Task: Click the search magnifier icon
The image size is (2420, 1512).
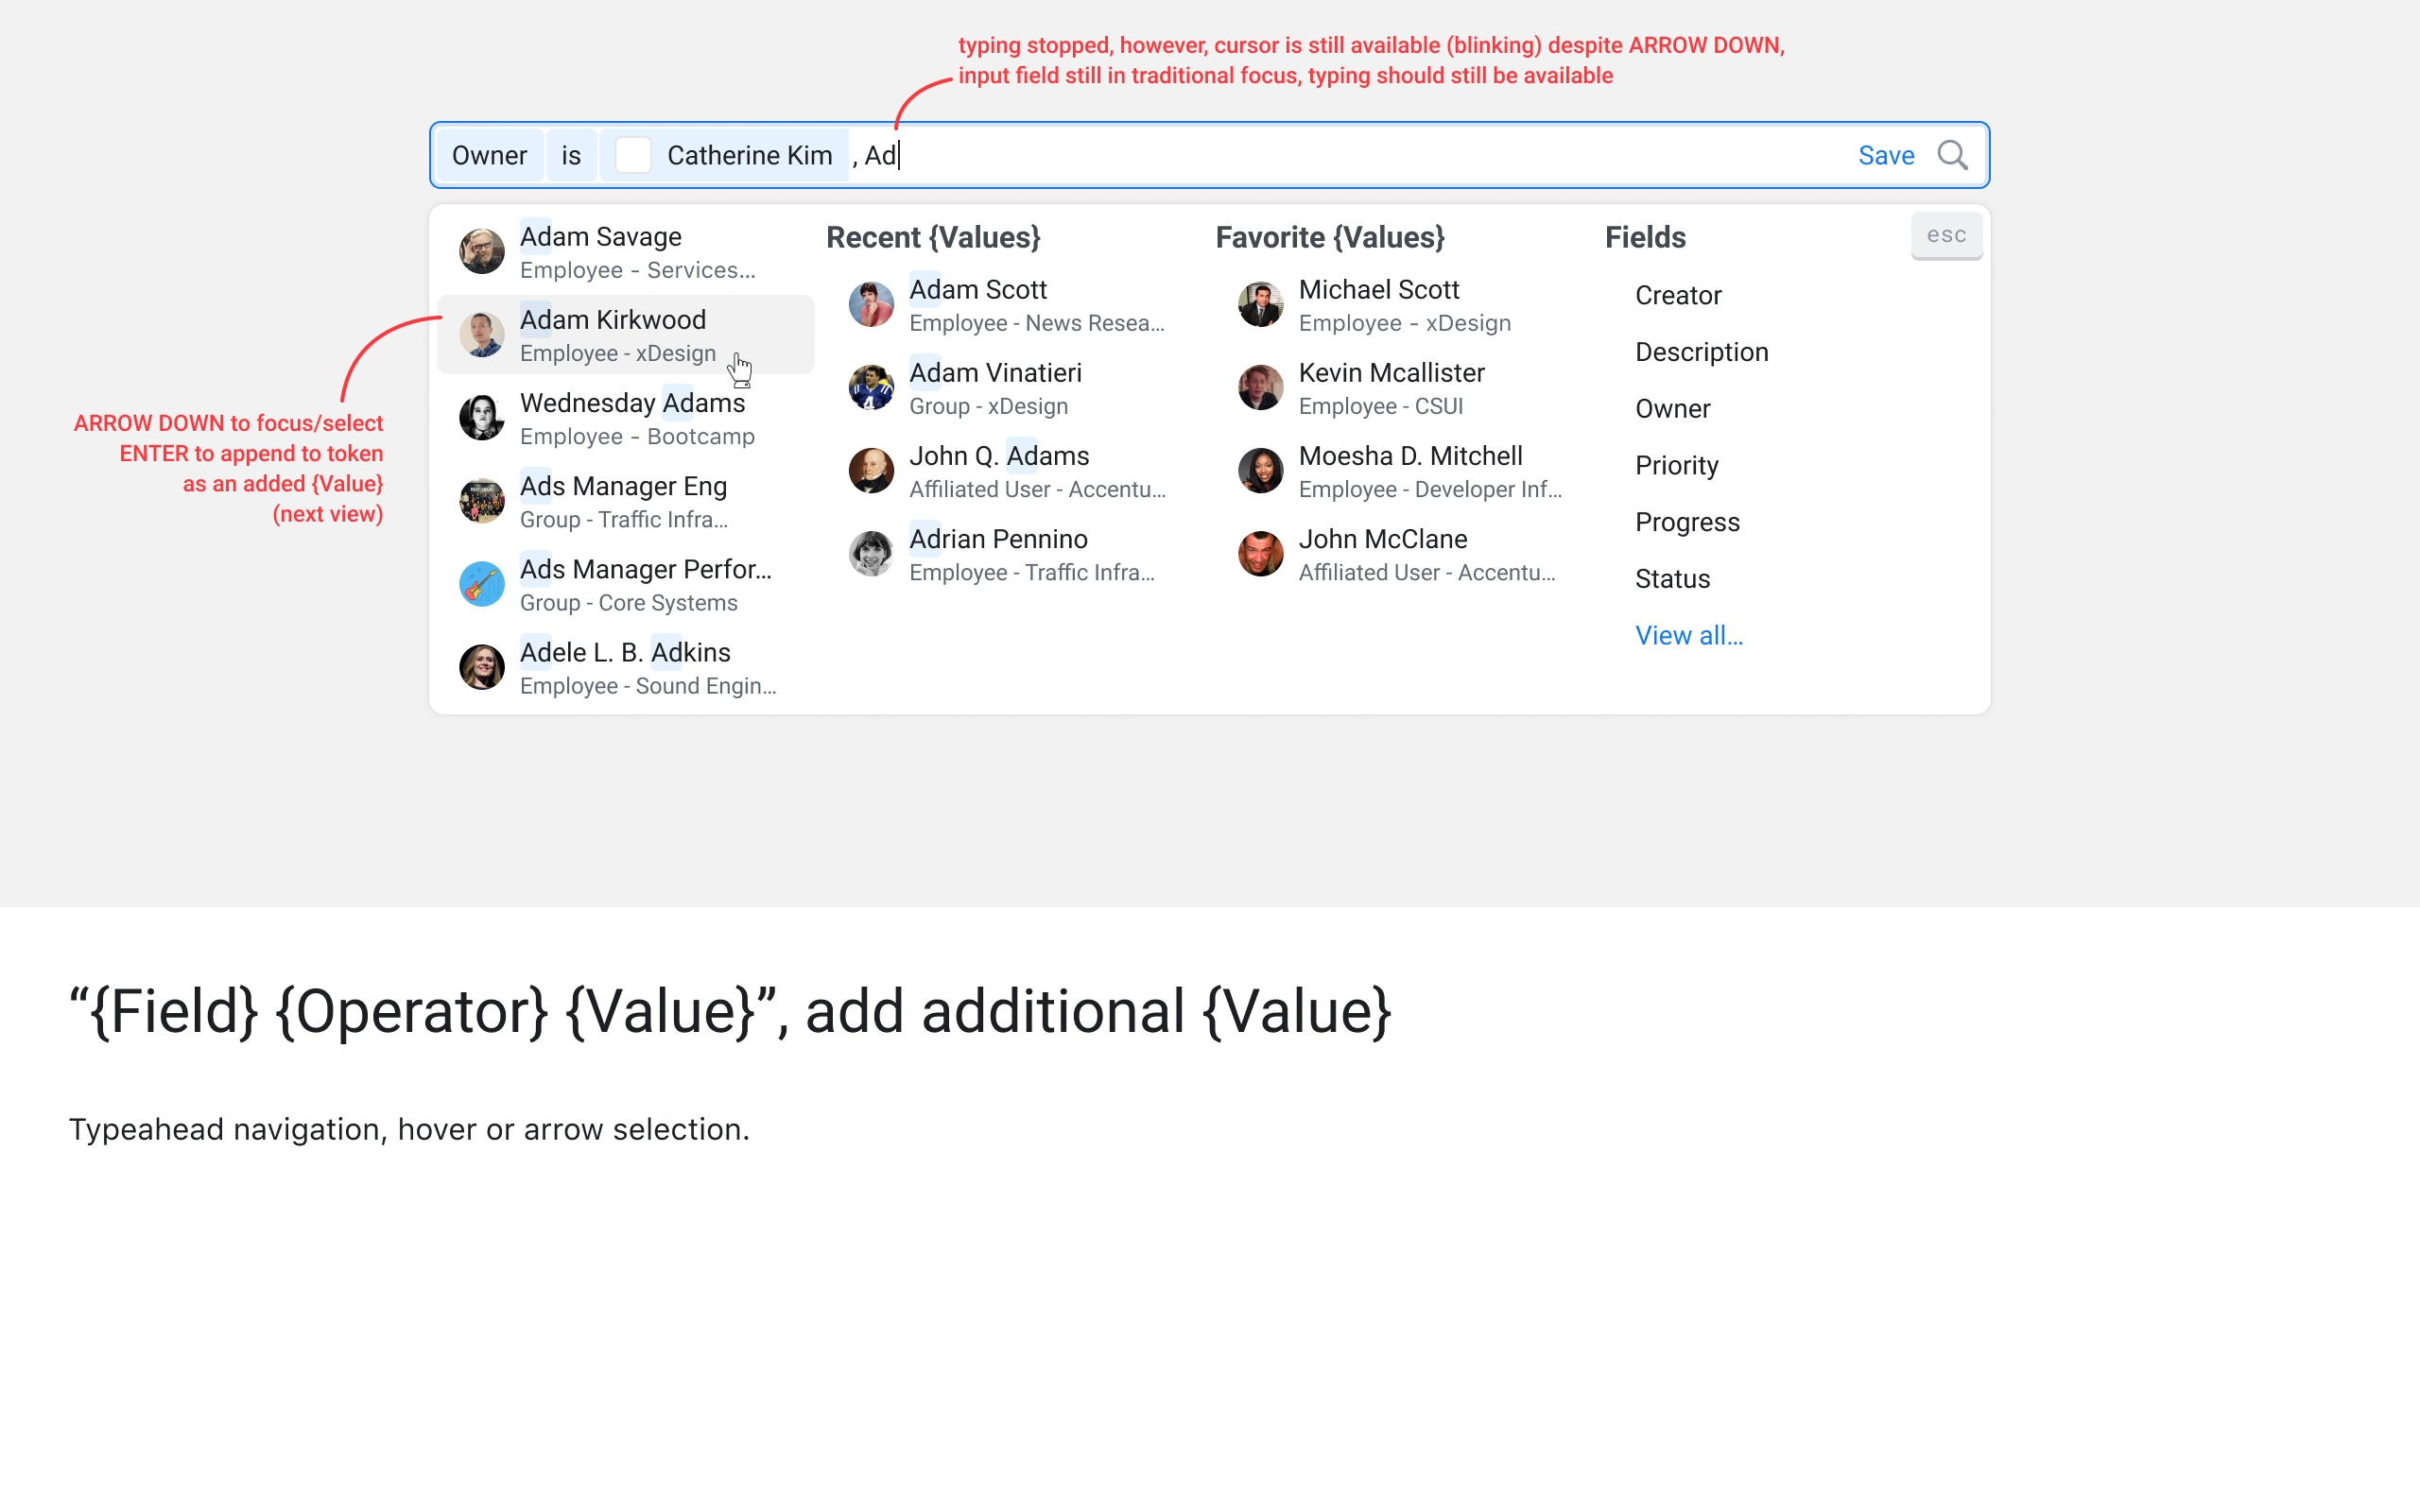Action: pyautogui.click(x=1951, y=155)
